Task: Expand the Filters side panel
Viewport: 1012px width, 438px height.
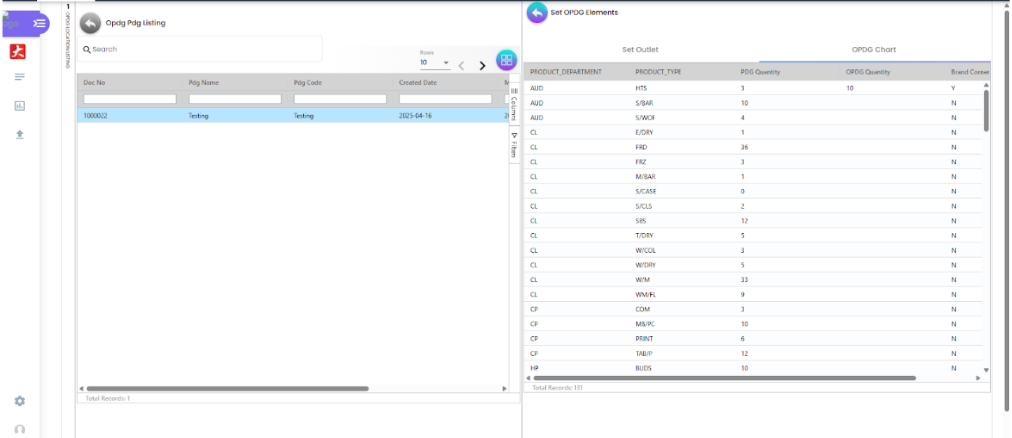Action: click(x=514, y=144)
